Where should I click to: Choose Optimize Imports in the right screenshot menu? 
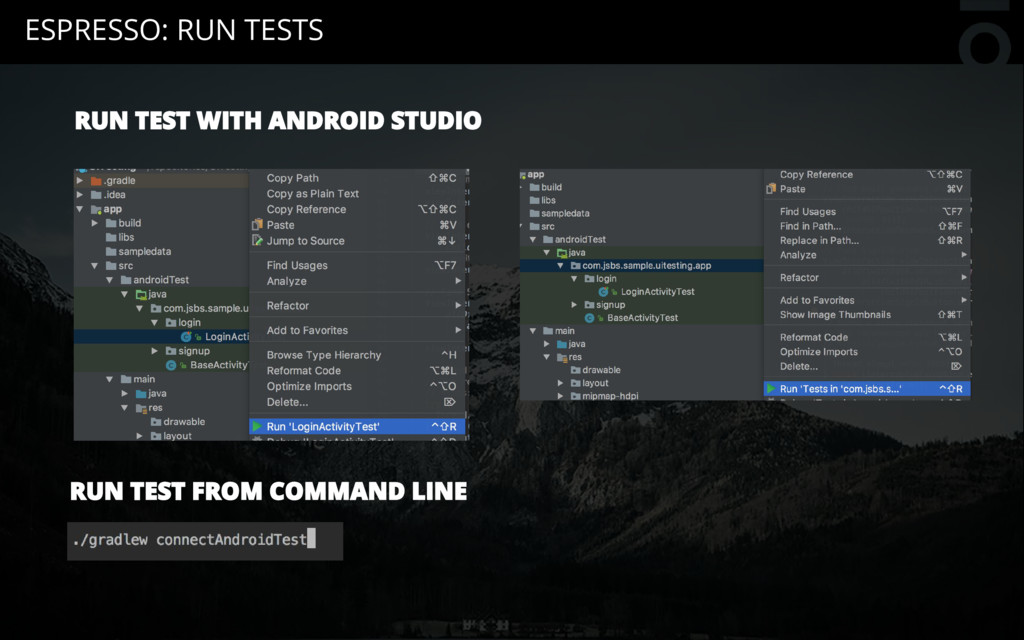867,352
